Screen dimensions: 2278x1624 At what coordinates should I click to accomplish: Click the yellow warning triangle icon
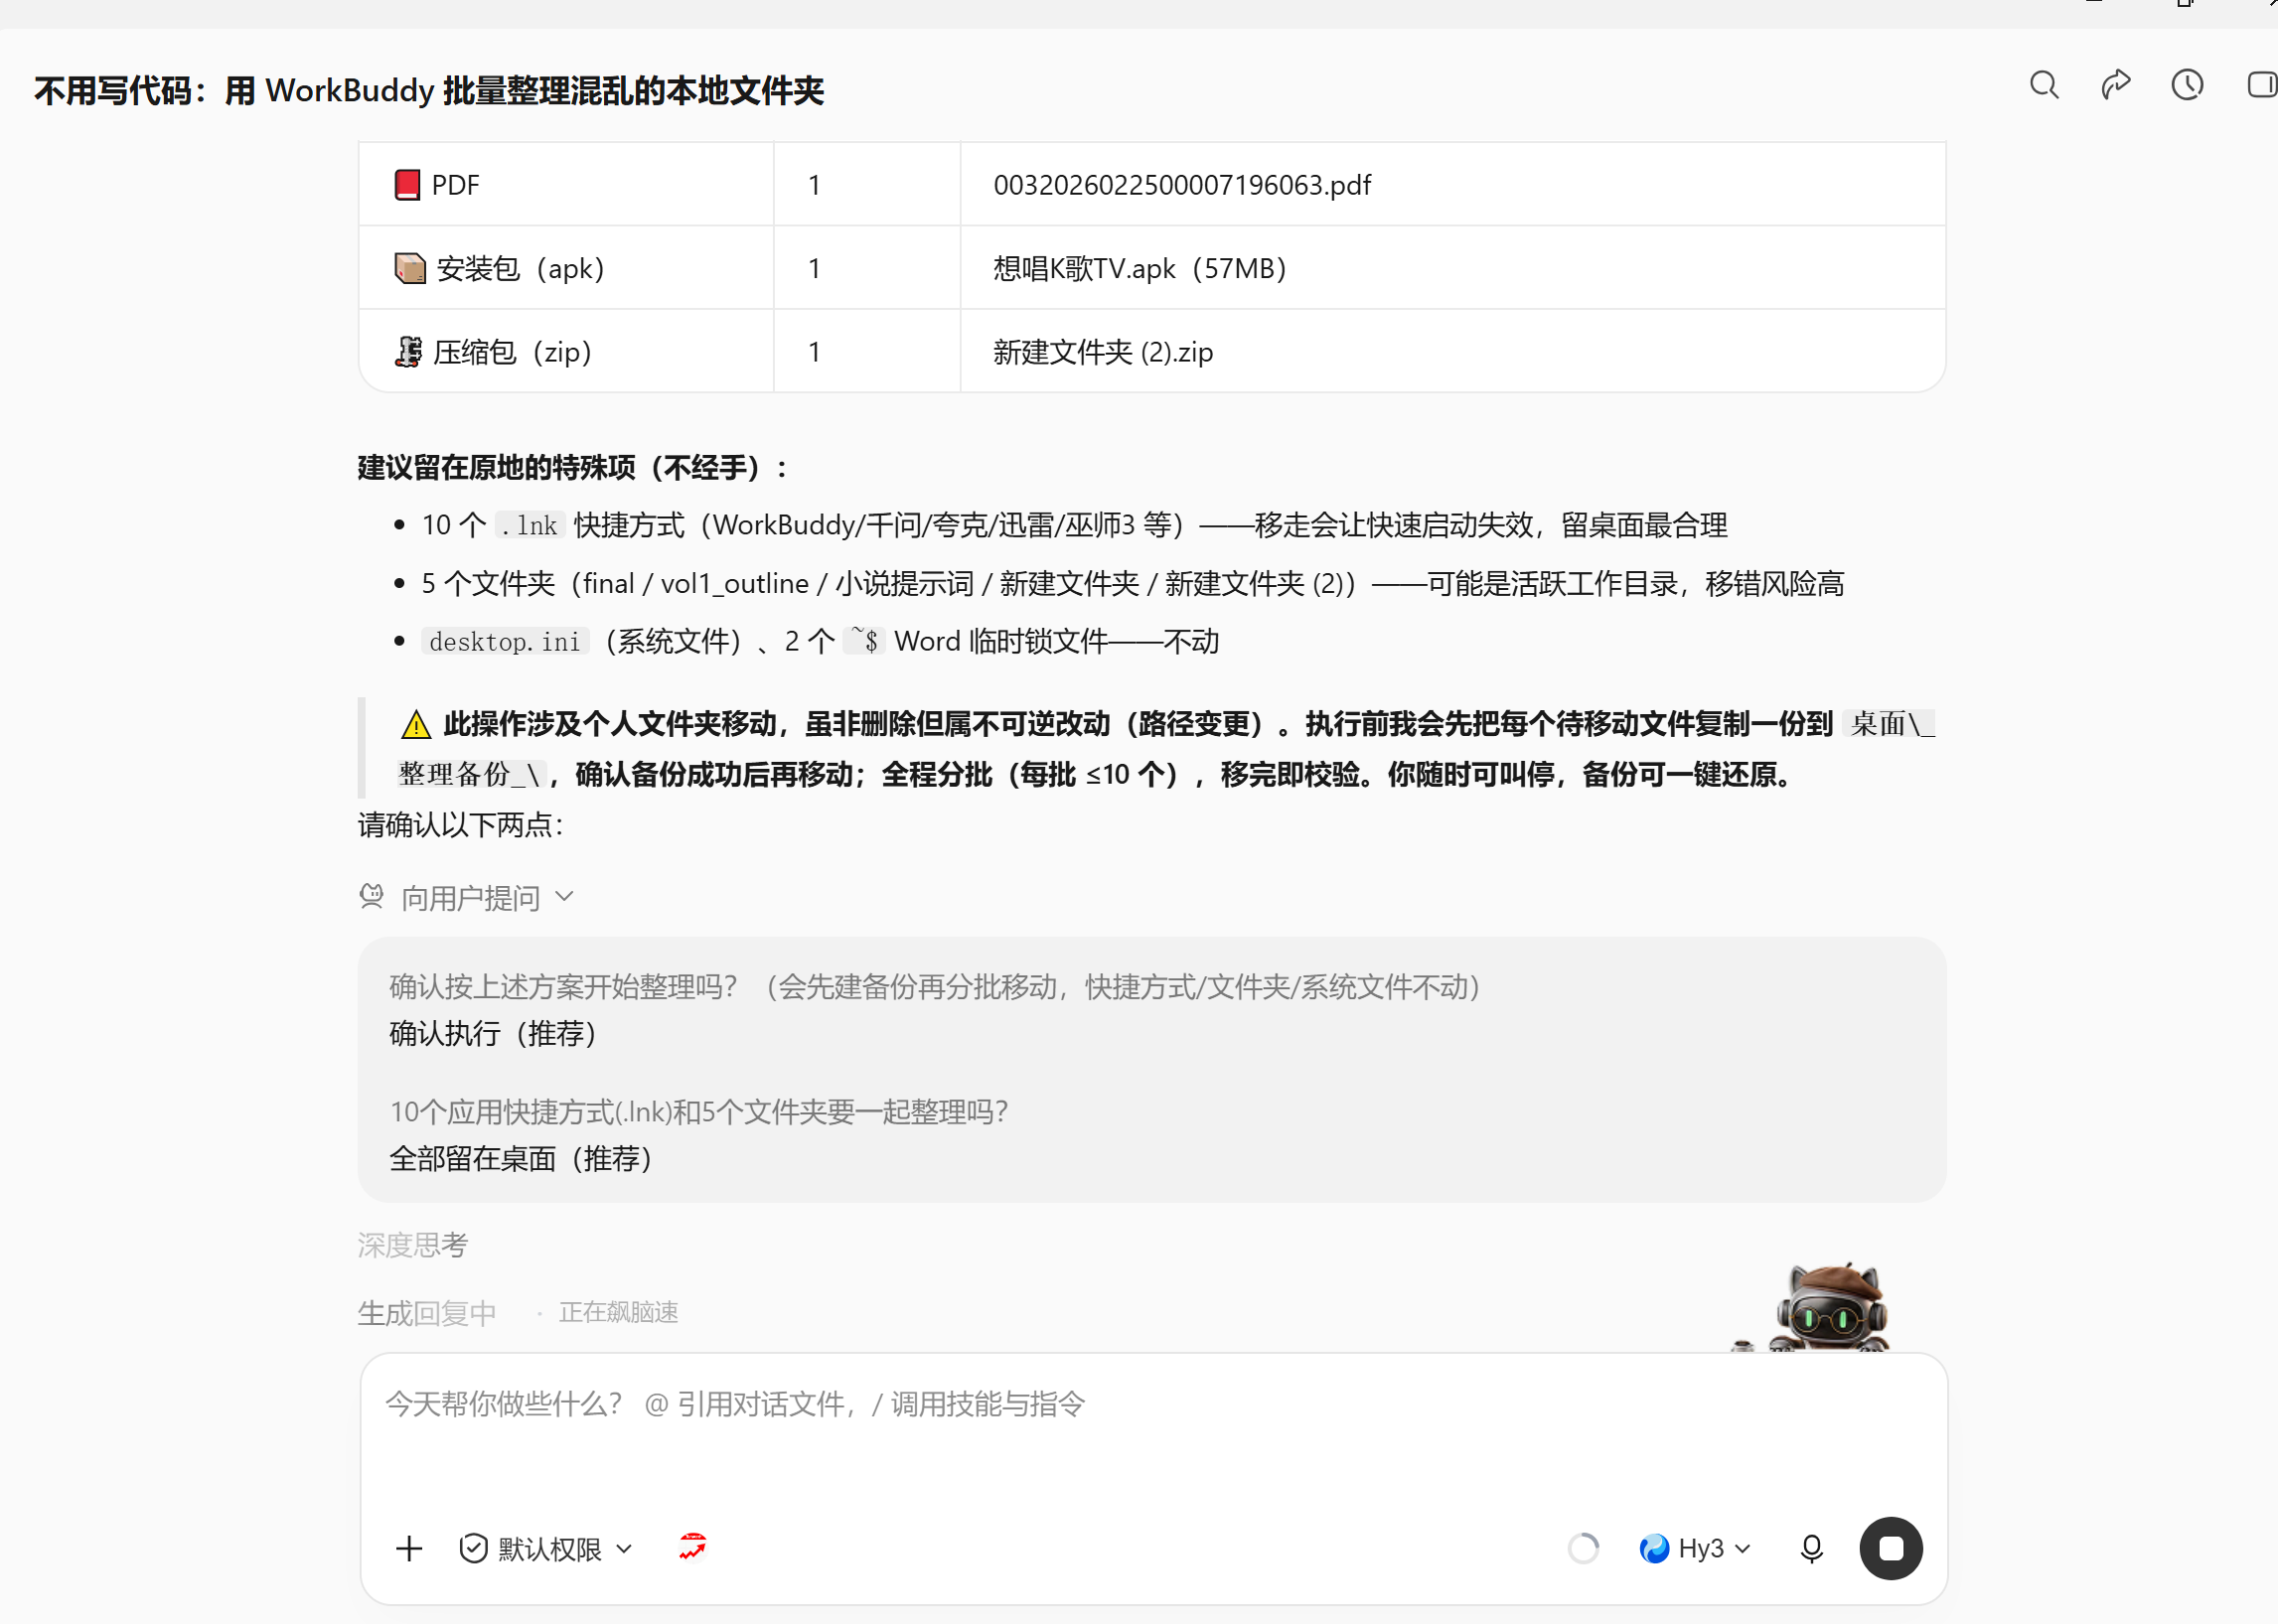pyautogui.click(x=415, y=724)
